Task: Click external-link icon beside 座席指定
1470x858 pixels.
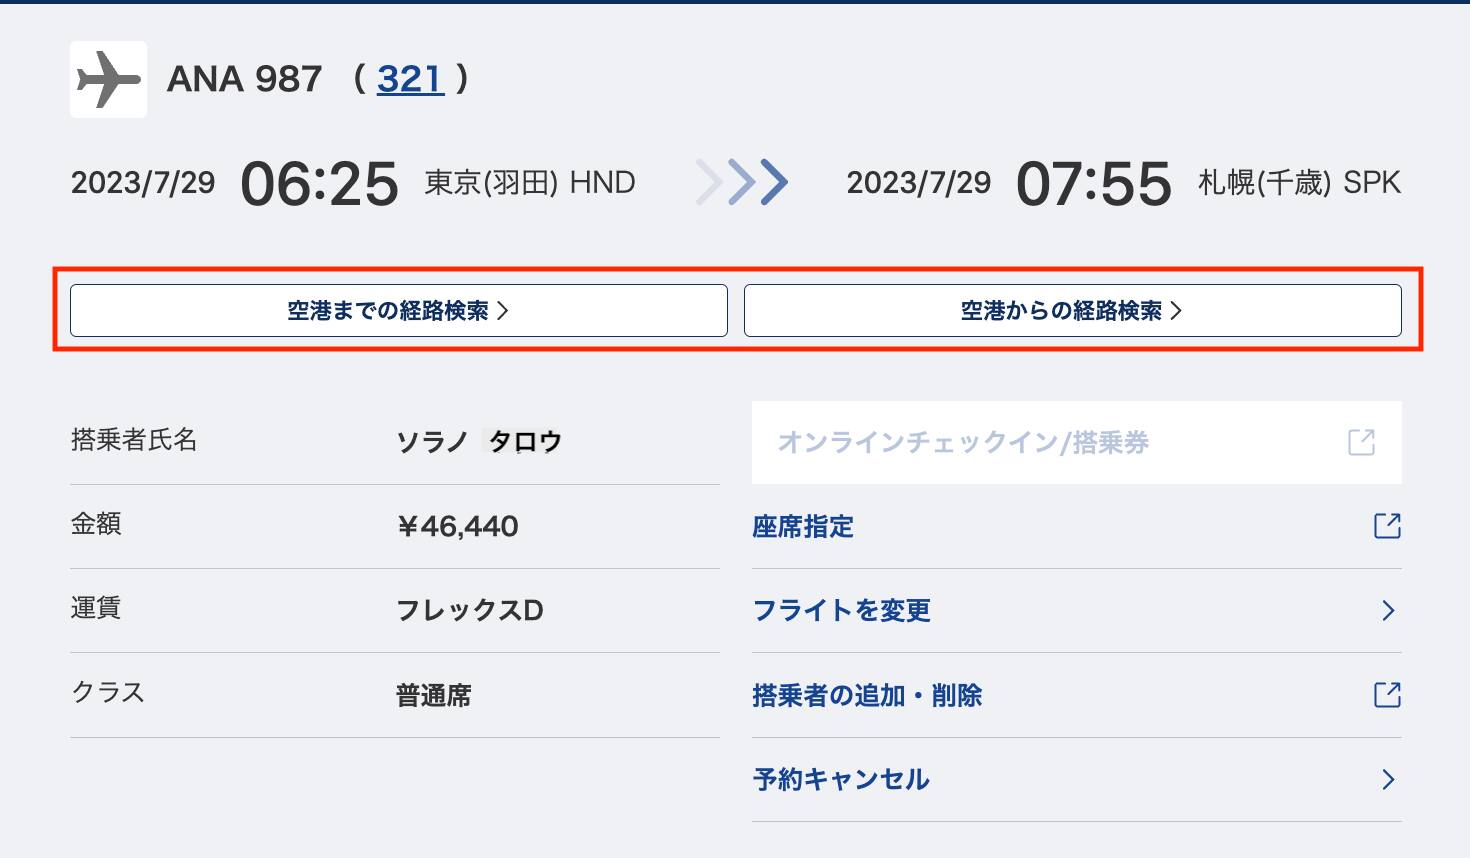Action: pos(1387,526)
